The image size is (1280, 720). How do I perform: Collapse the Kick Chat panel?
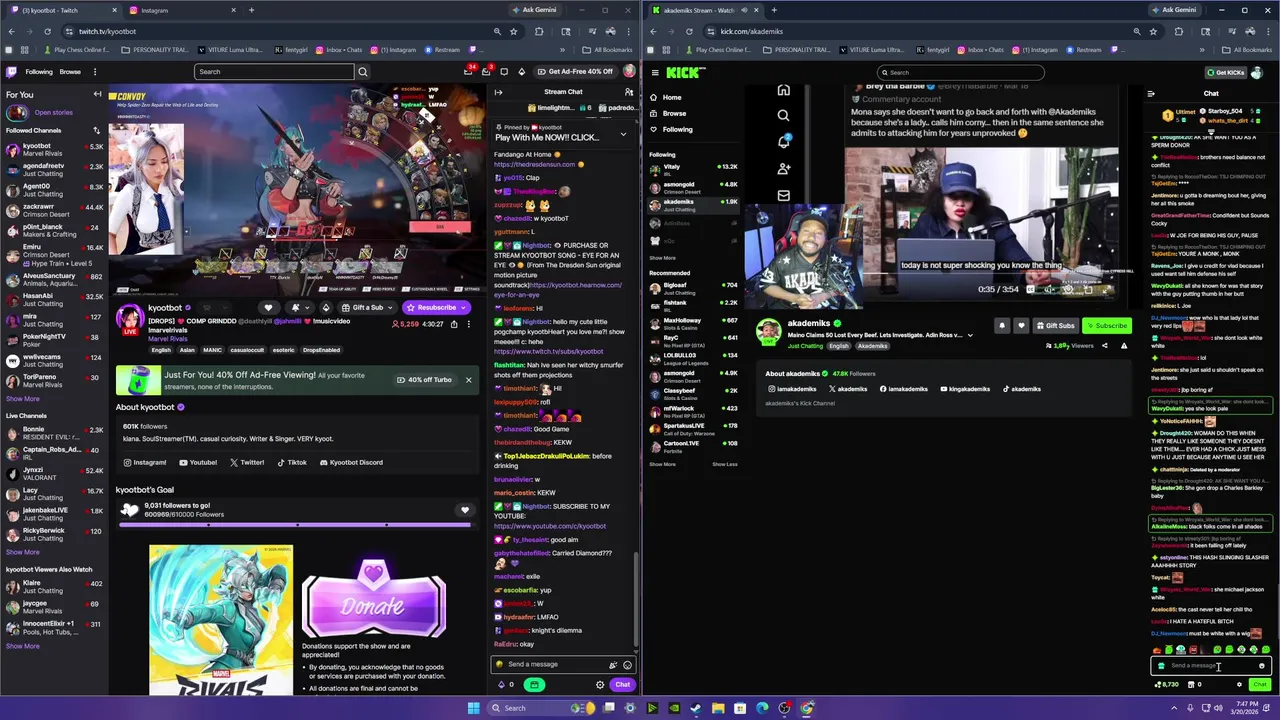tap(1151, 94)
